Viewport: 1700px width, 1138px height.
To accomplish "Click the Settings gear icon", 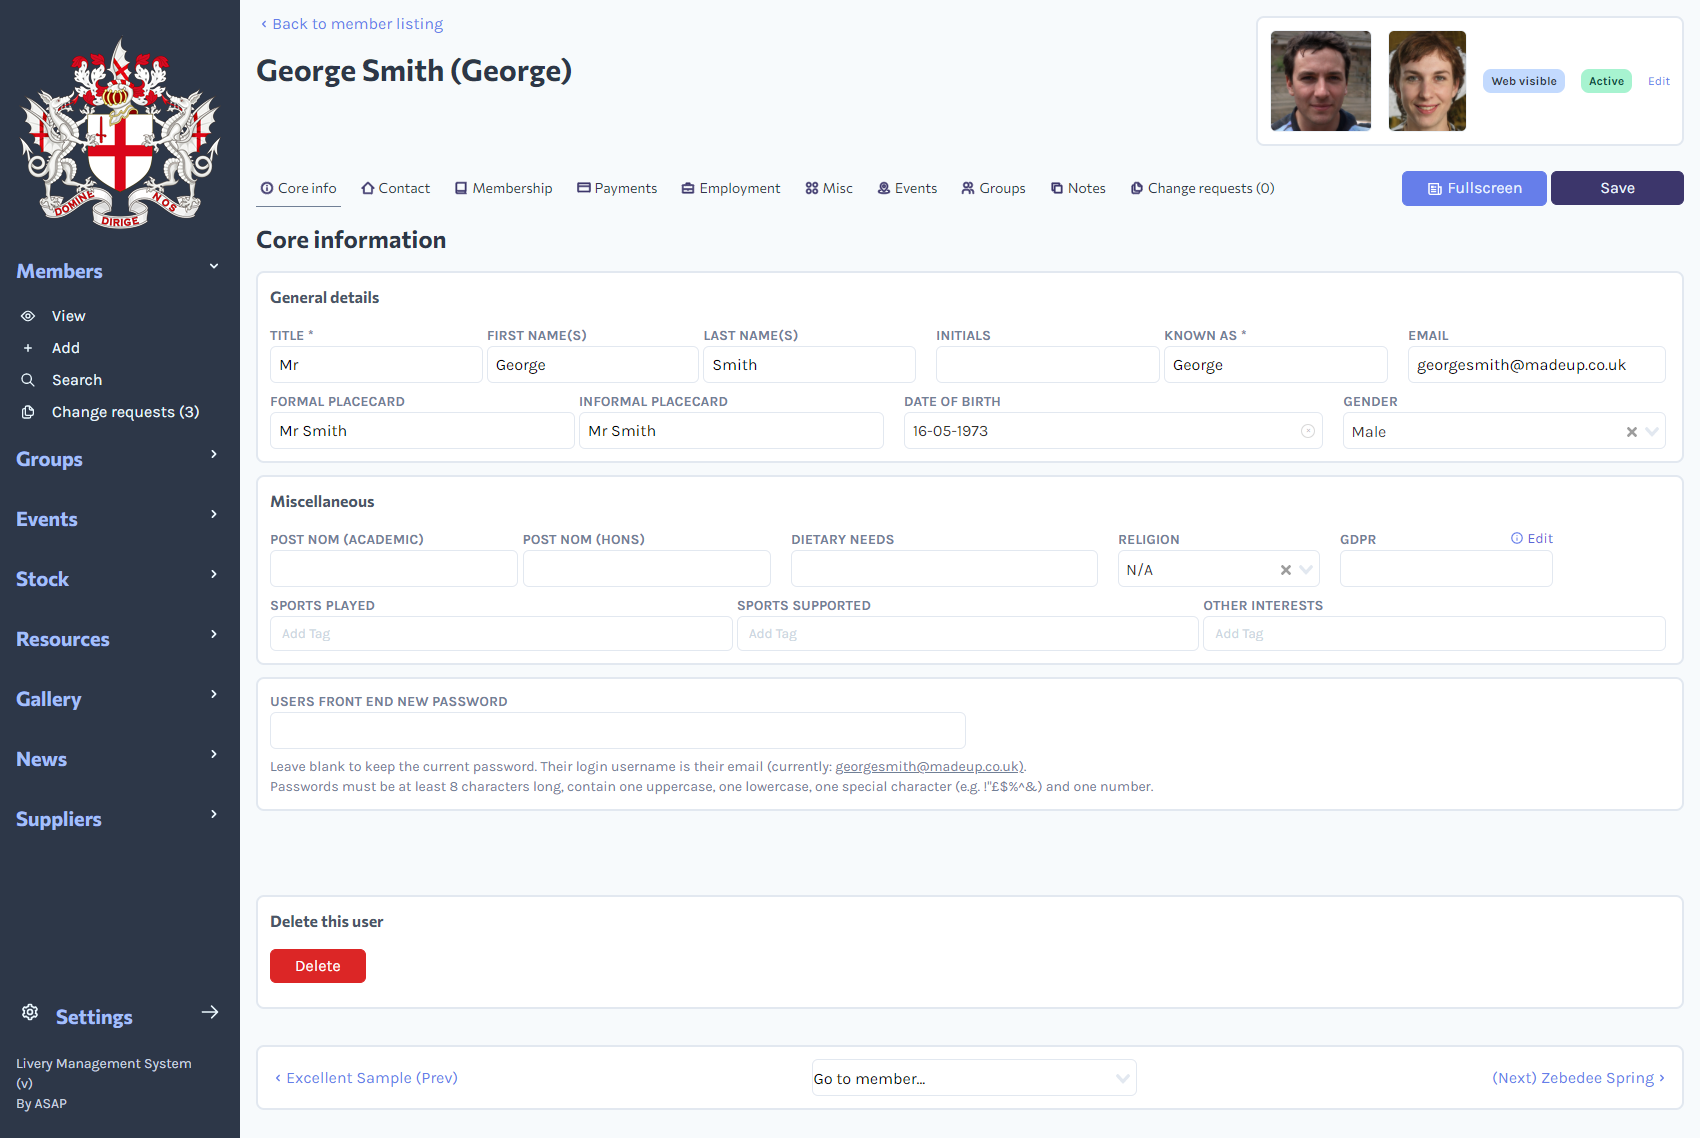I will (x=30, y=1012).
